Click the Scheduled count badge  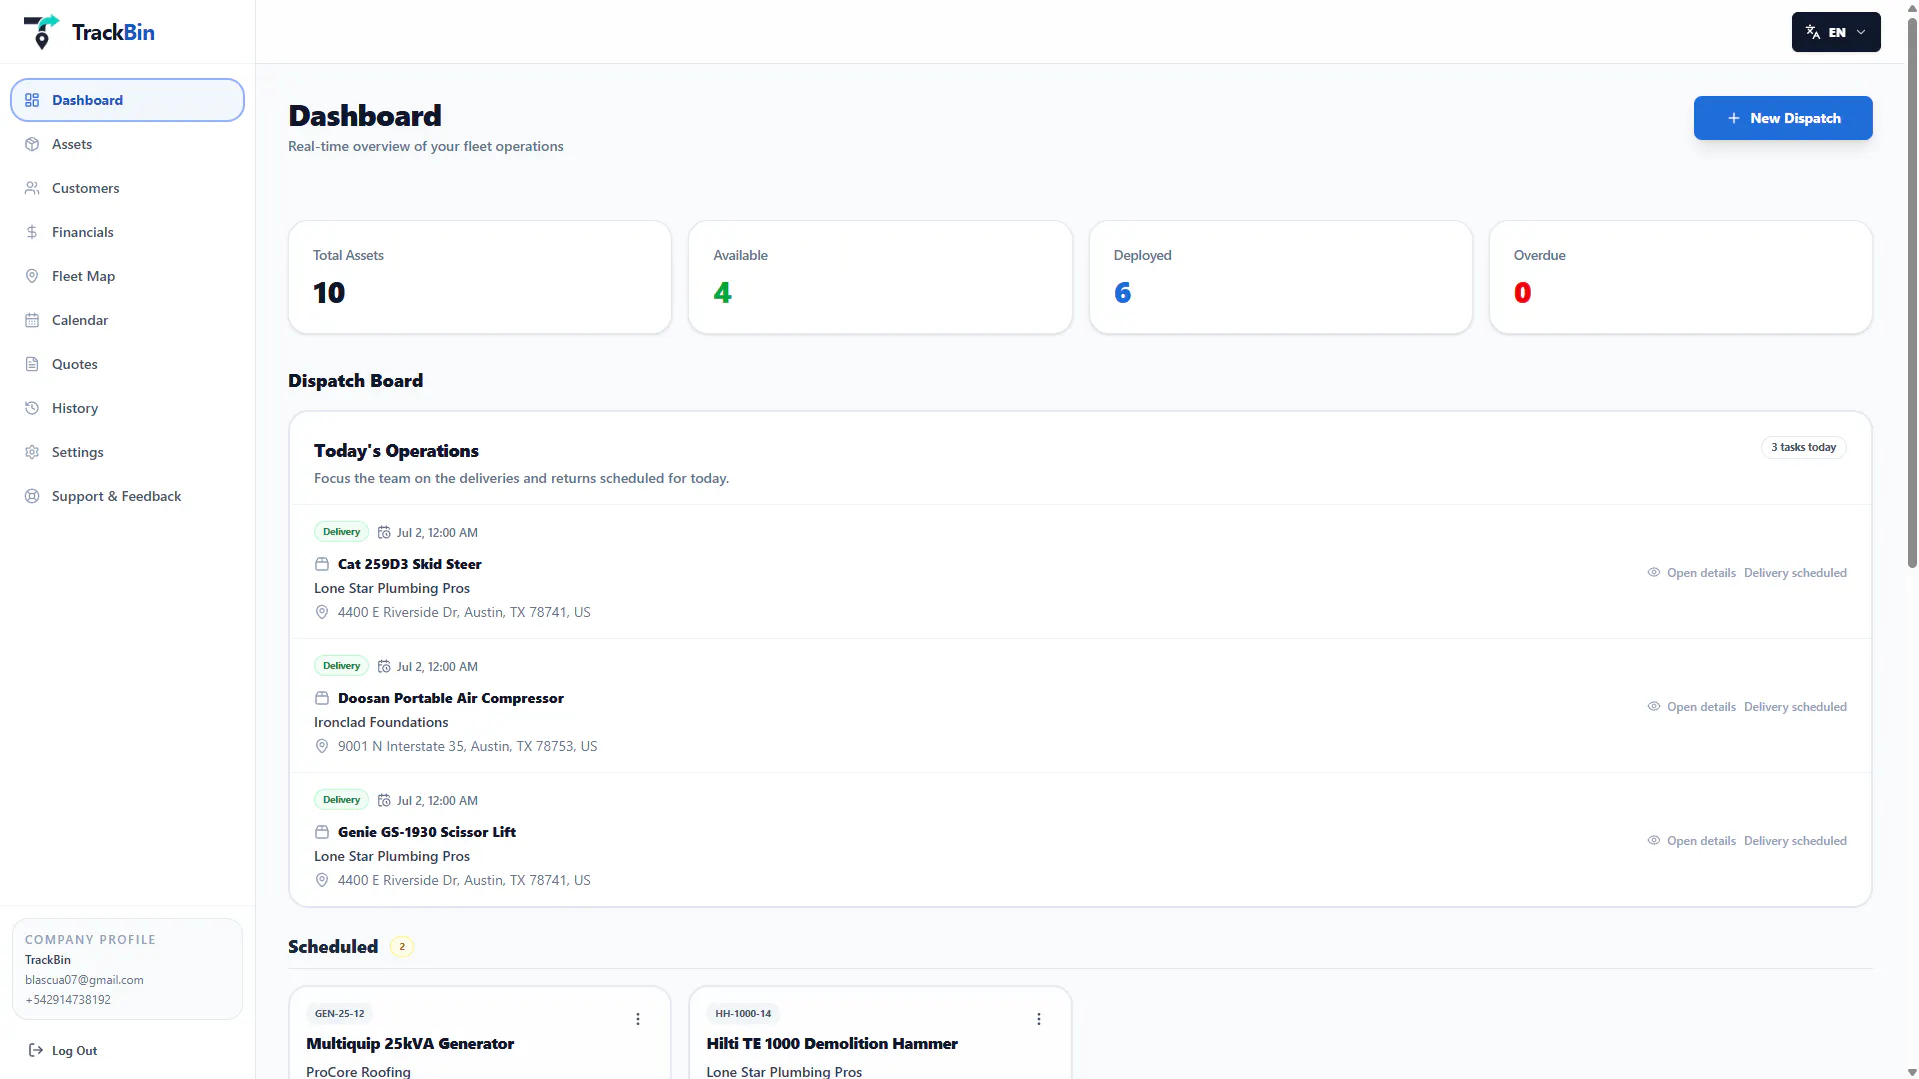click(x=402, y=946)
